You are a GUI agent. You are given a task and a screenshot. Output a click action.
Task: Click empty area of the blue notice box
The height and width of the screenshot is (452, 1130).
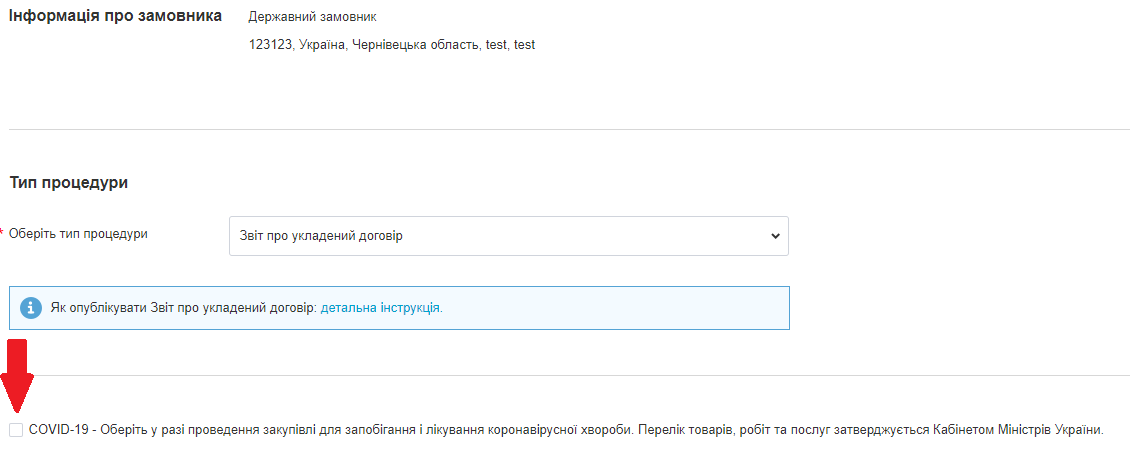click(x=613, y=308)
